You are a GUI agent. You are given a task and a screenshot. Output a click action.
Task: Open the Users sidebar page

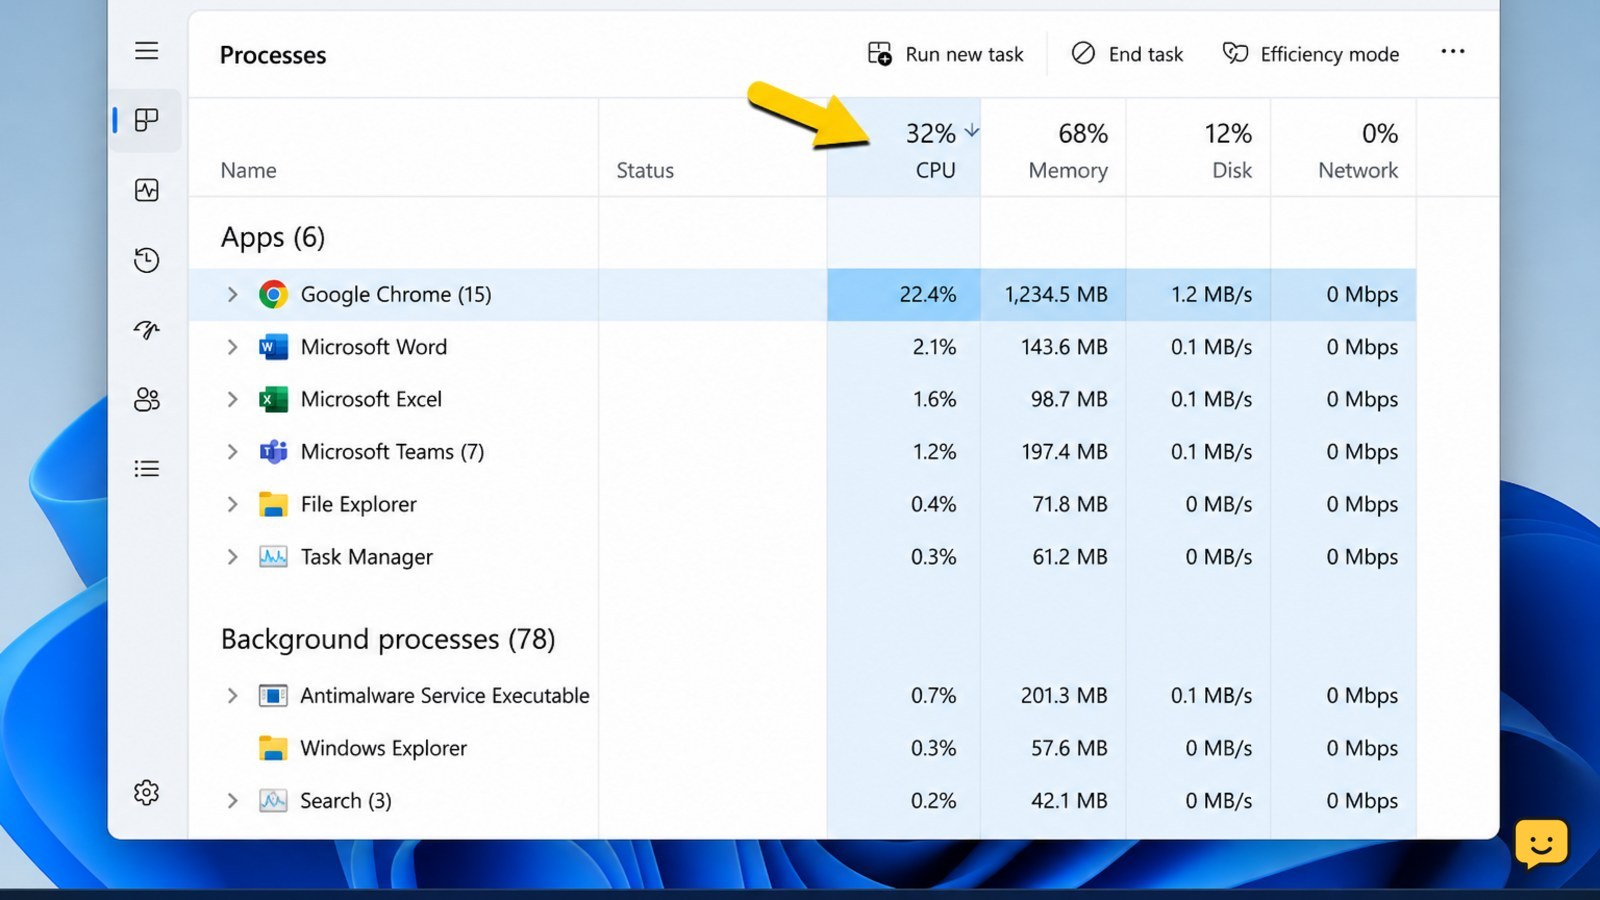click(146, 399)
